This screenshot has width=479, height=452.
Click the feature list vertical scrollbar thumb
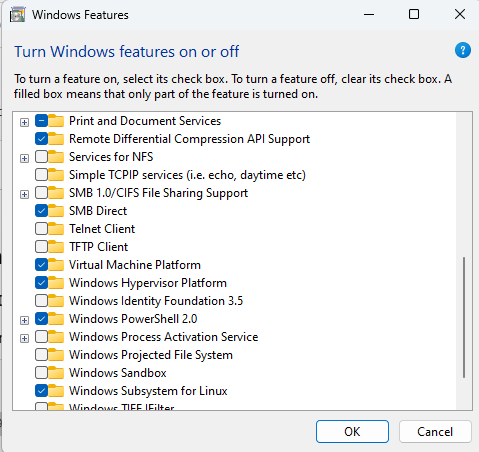click(x=464, y=317)
